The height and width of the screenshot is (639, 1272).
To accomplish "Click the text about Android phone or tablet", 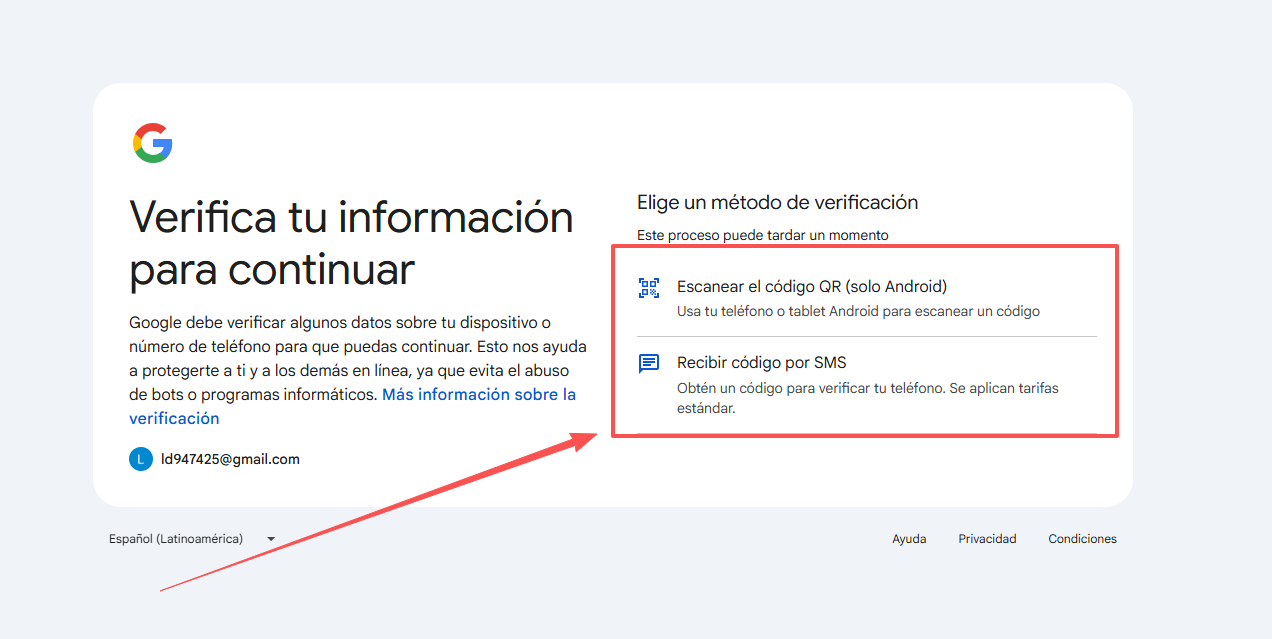I will [858, 311].
